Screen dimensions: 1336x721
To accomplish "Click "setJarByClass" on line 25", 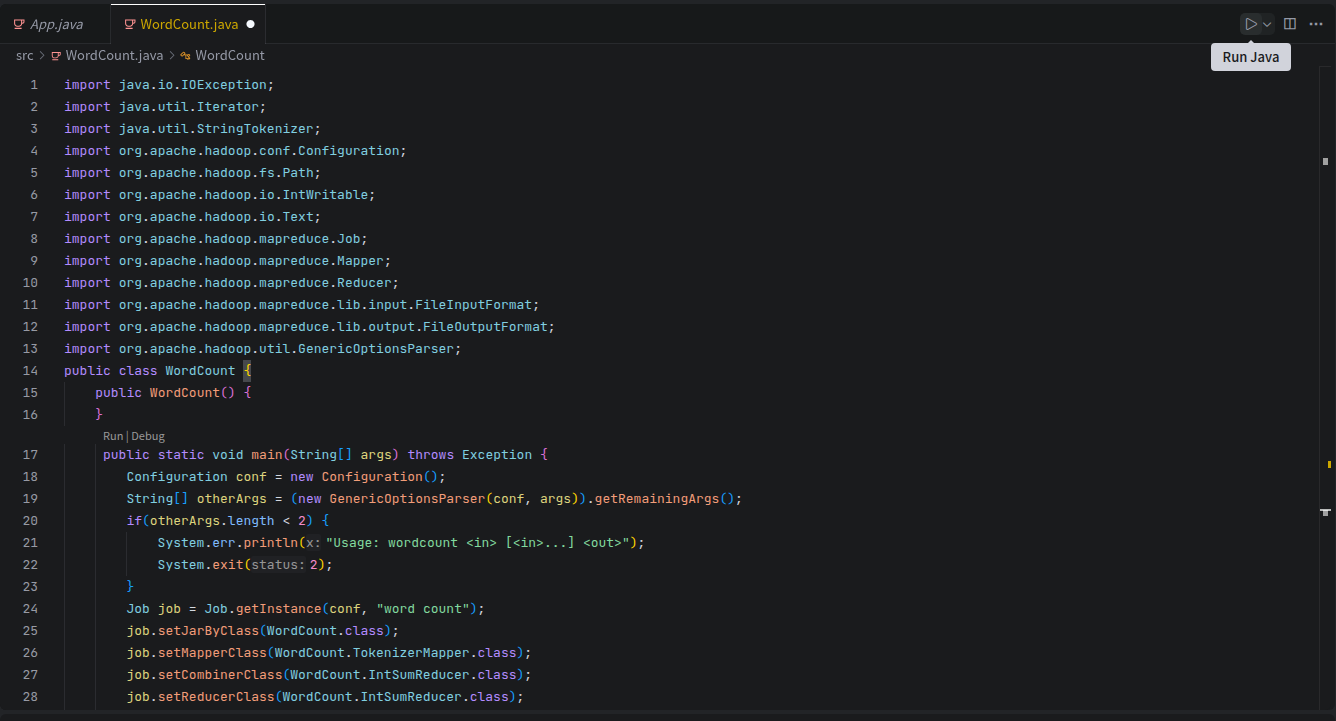I will tap(208, 631).
